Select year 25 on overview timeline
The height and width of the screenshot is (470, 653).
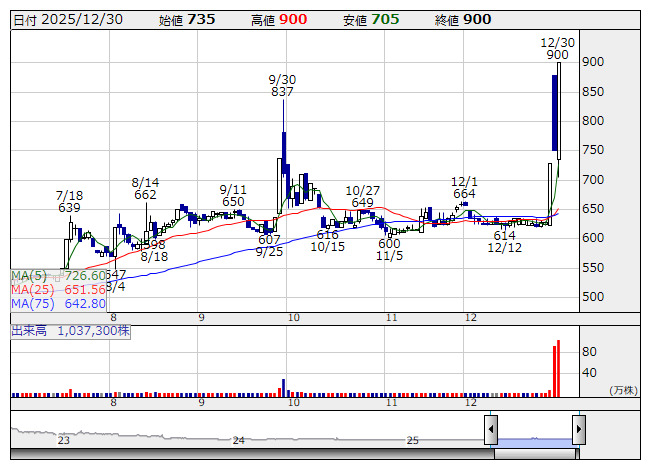click(x=412, y=440)
